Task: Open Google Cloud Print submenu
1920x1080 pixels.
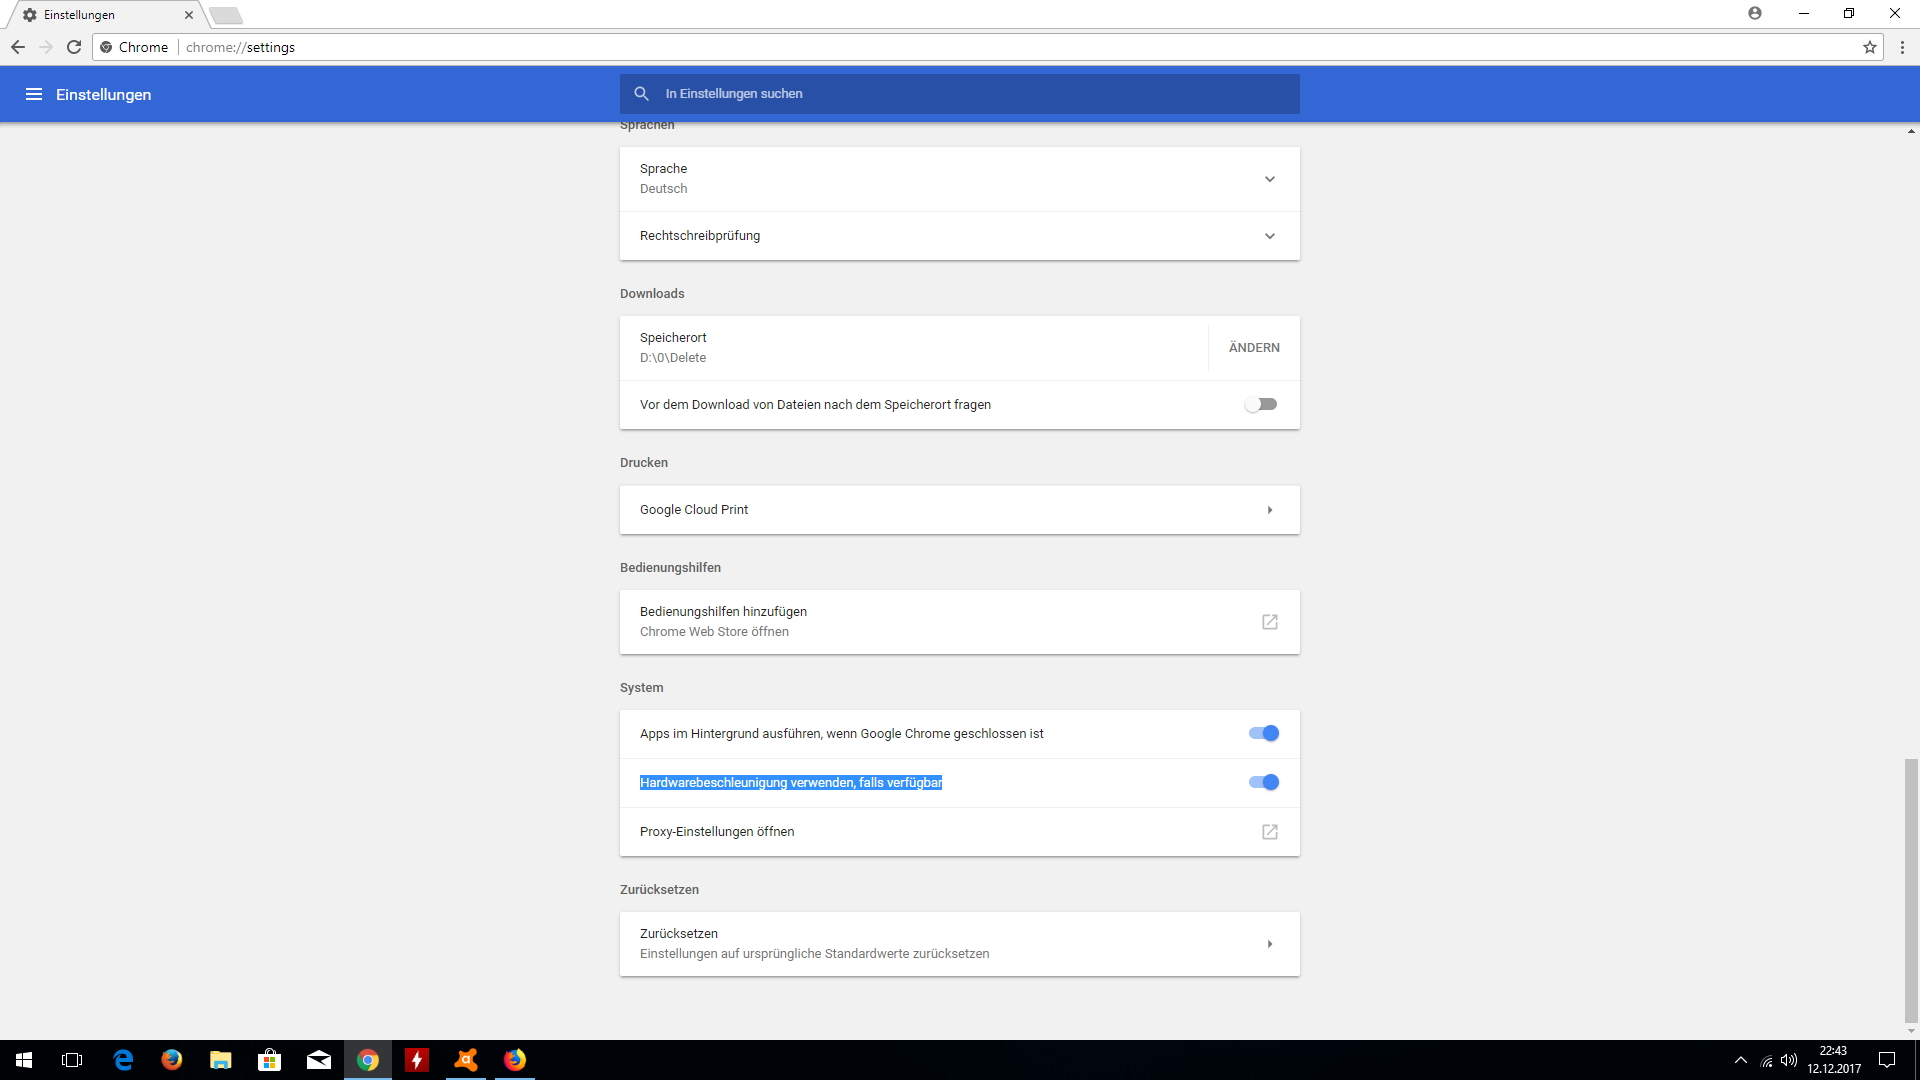Action: coord(1269,510)
